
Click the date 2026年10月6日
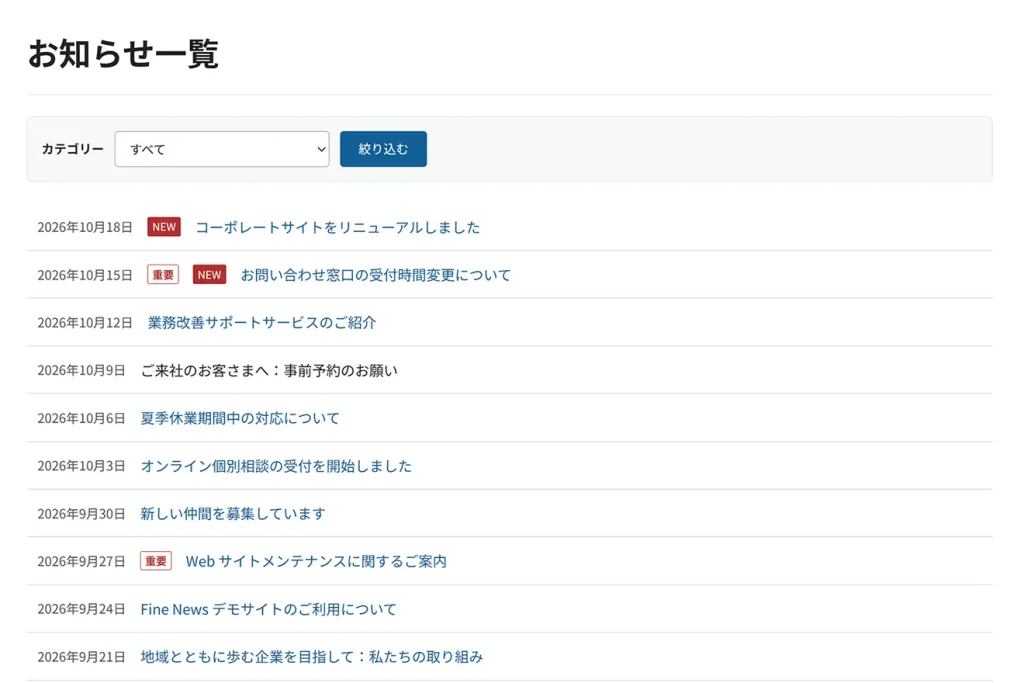click(81, 418)
